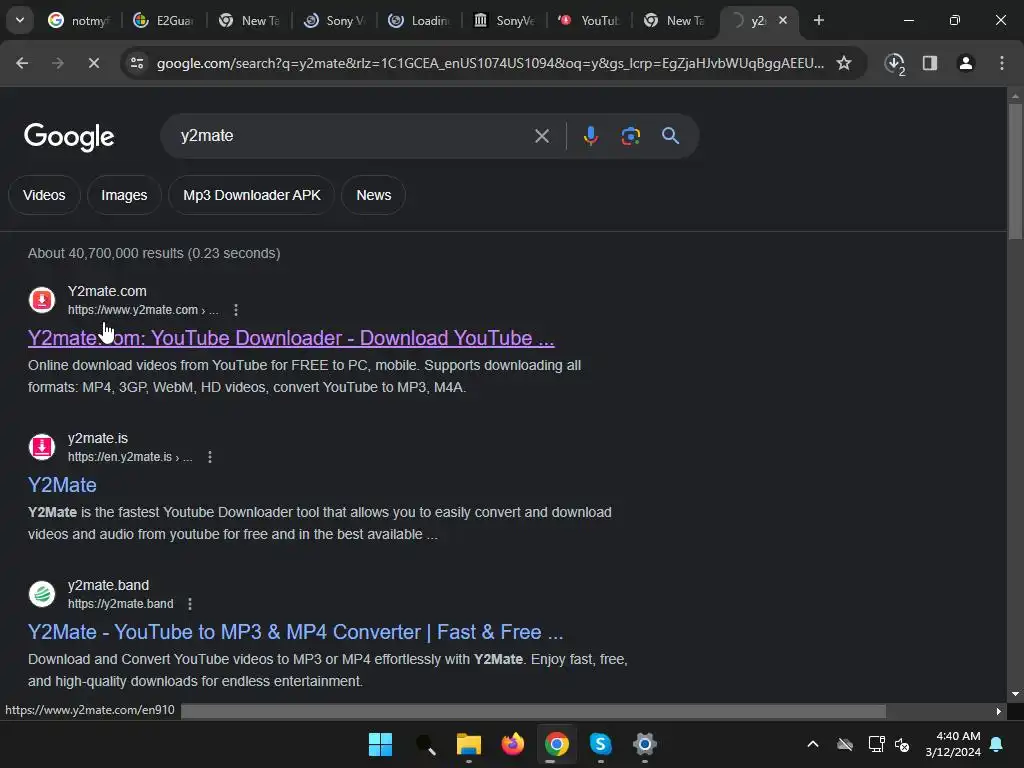Click the horizontal scrollbar thumb
The image size is (1024, 768).
[x=533, y=711]
